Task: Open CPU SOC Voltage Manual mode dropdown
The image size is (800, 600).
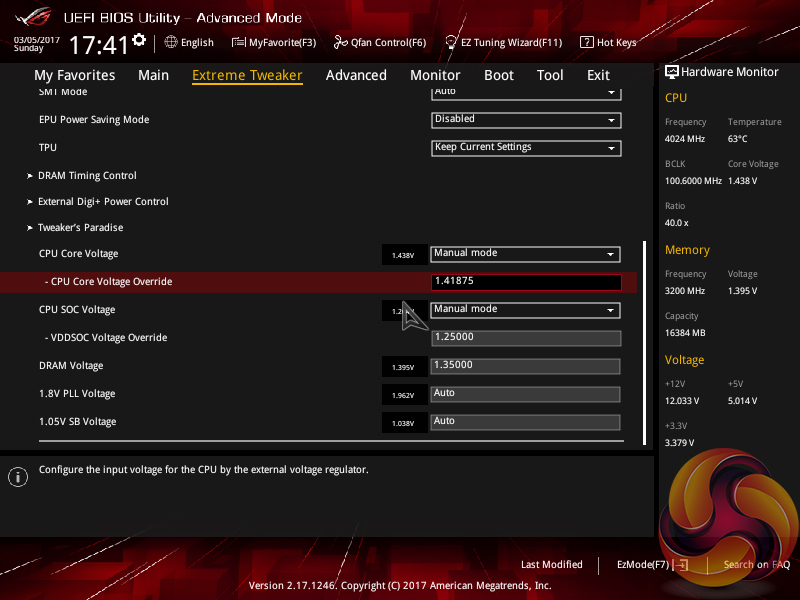Action: (526, 310)
